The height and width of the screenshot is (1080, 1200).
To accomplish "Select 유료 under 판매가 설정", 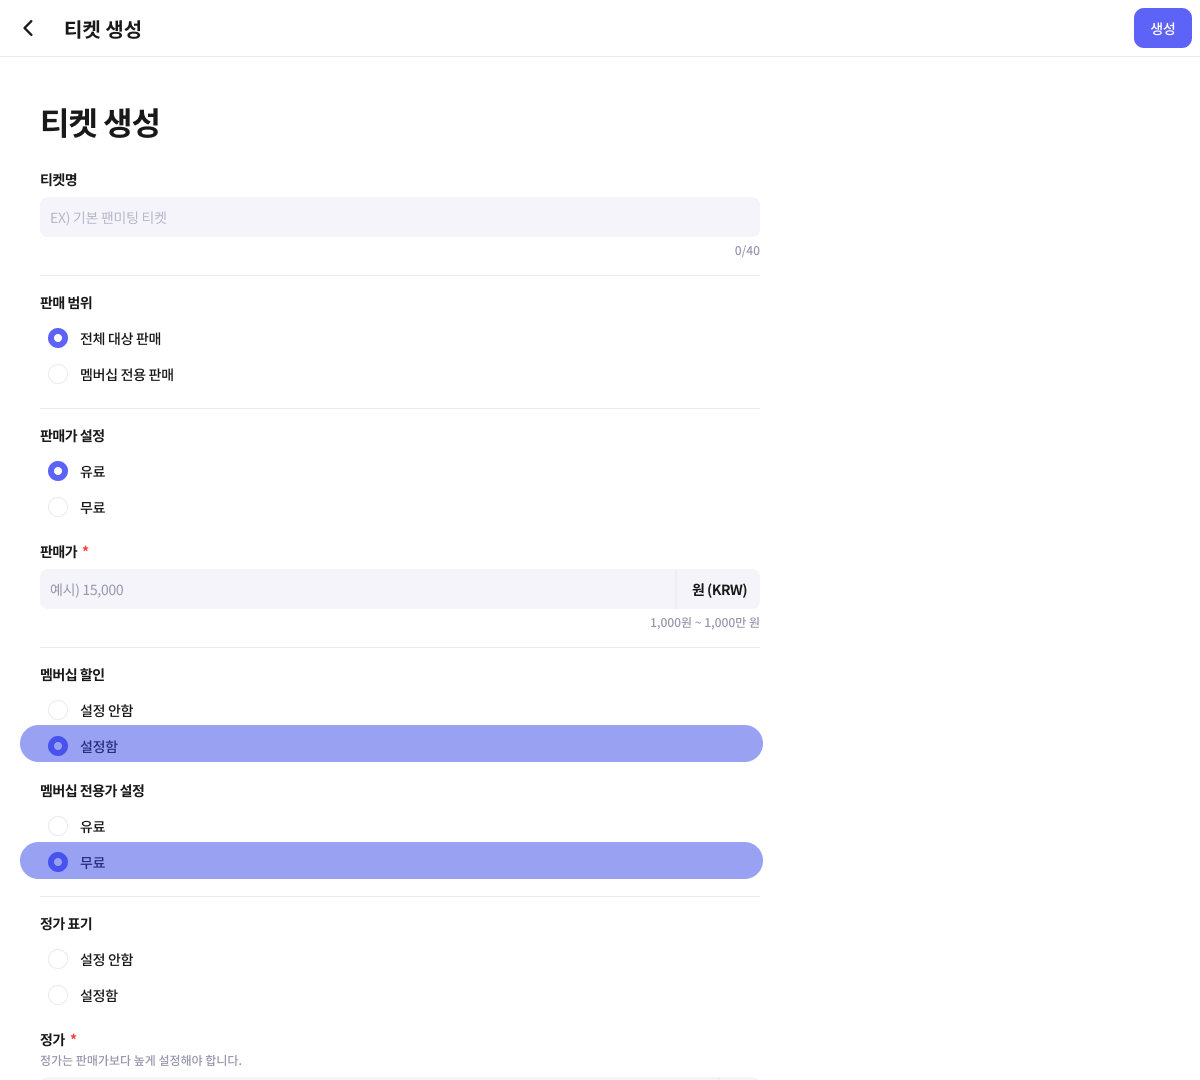I will coord(58,471).
